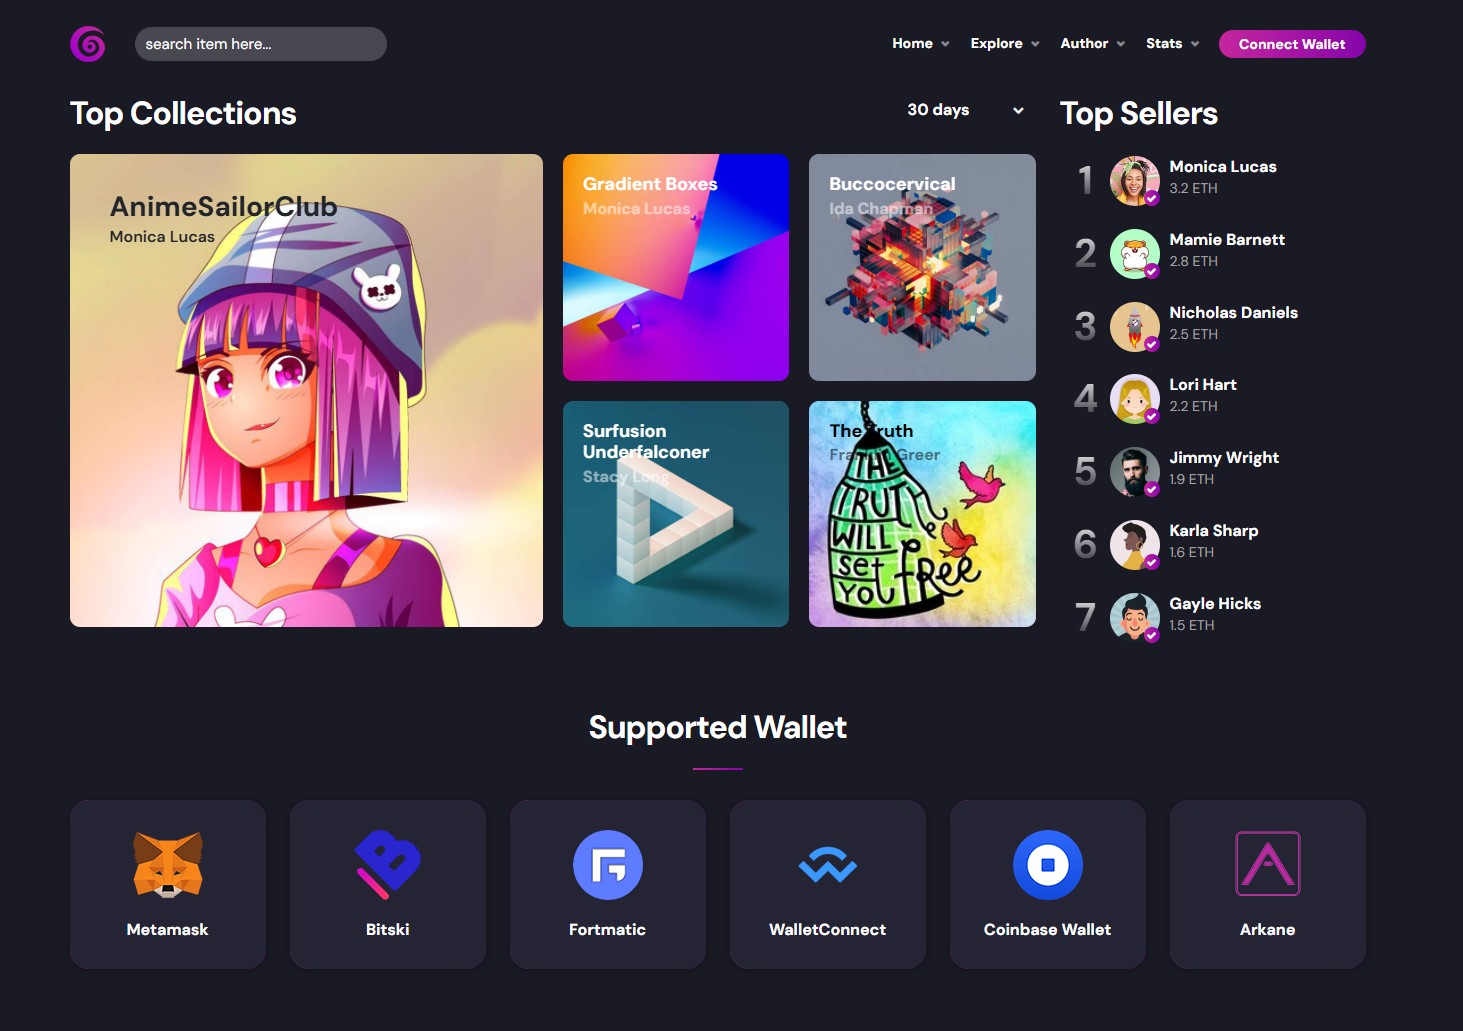Open Jimmy Wright's seller avatar
Image resolution: width=1463 pixels, height=1031 pixels.
1134,472
